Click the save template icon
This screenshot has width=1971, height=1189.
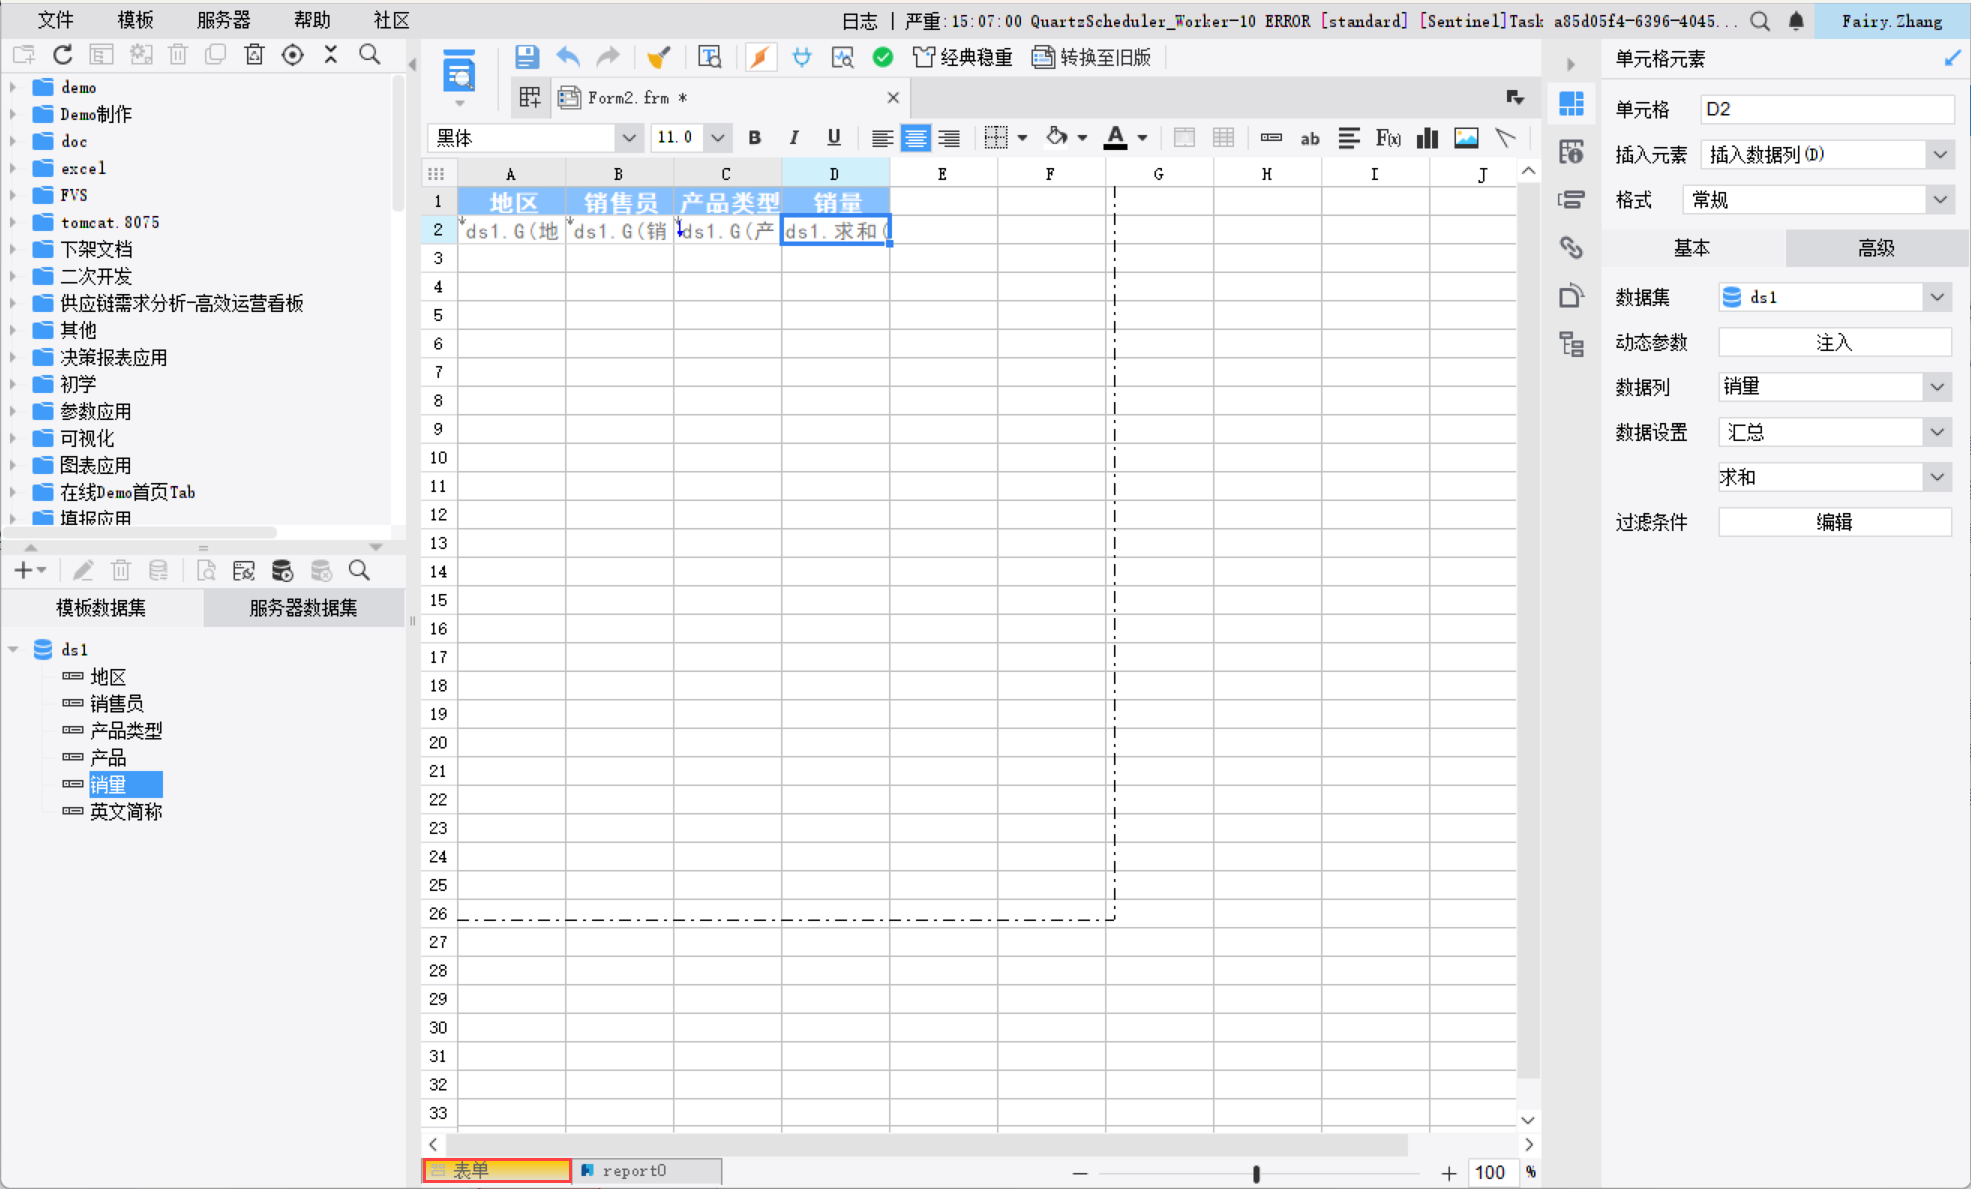point(526,57)
